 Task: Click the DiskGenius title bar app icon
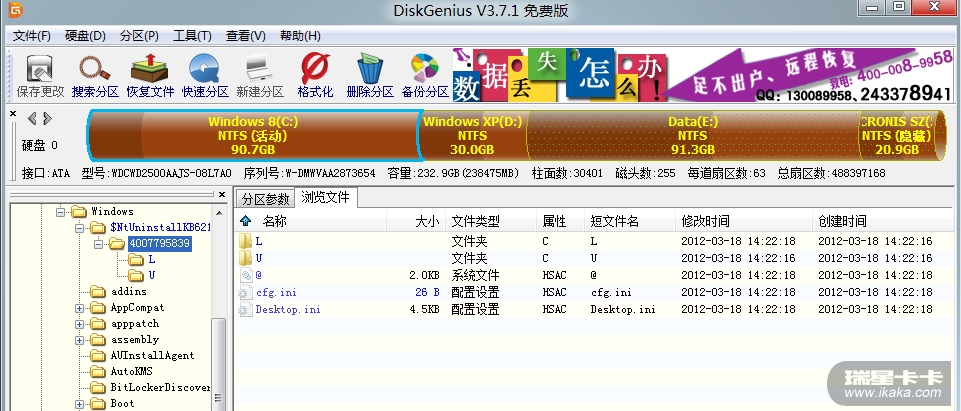pyautogui.click(x=17, y=9)
